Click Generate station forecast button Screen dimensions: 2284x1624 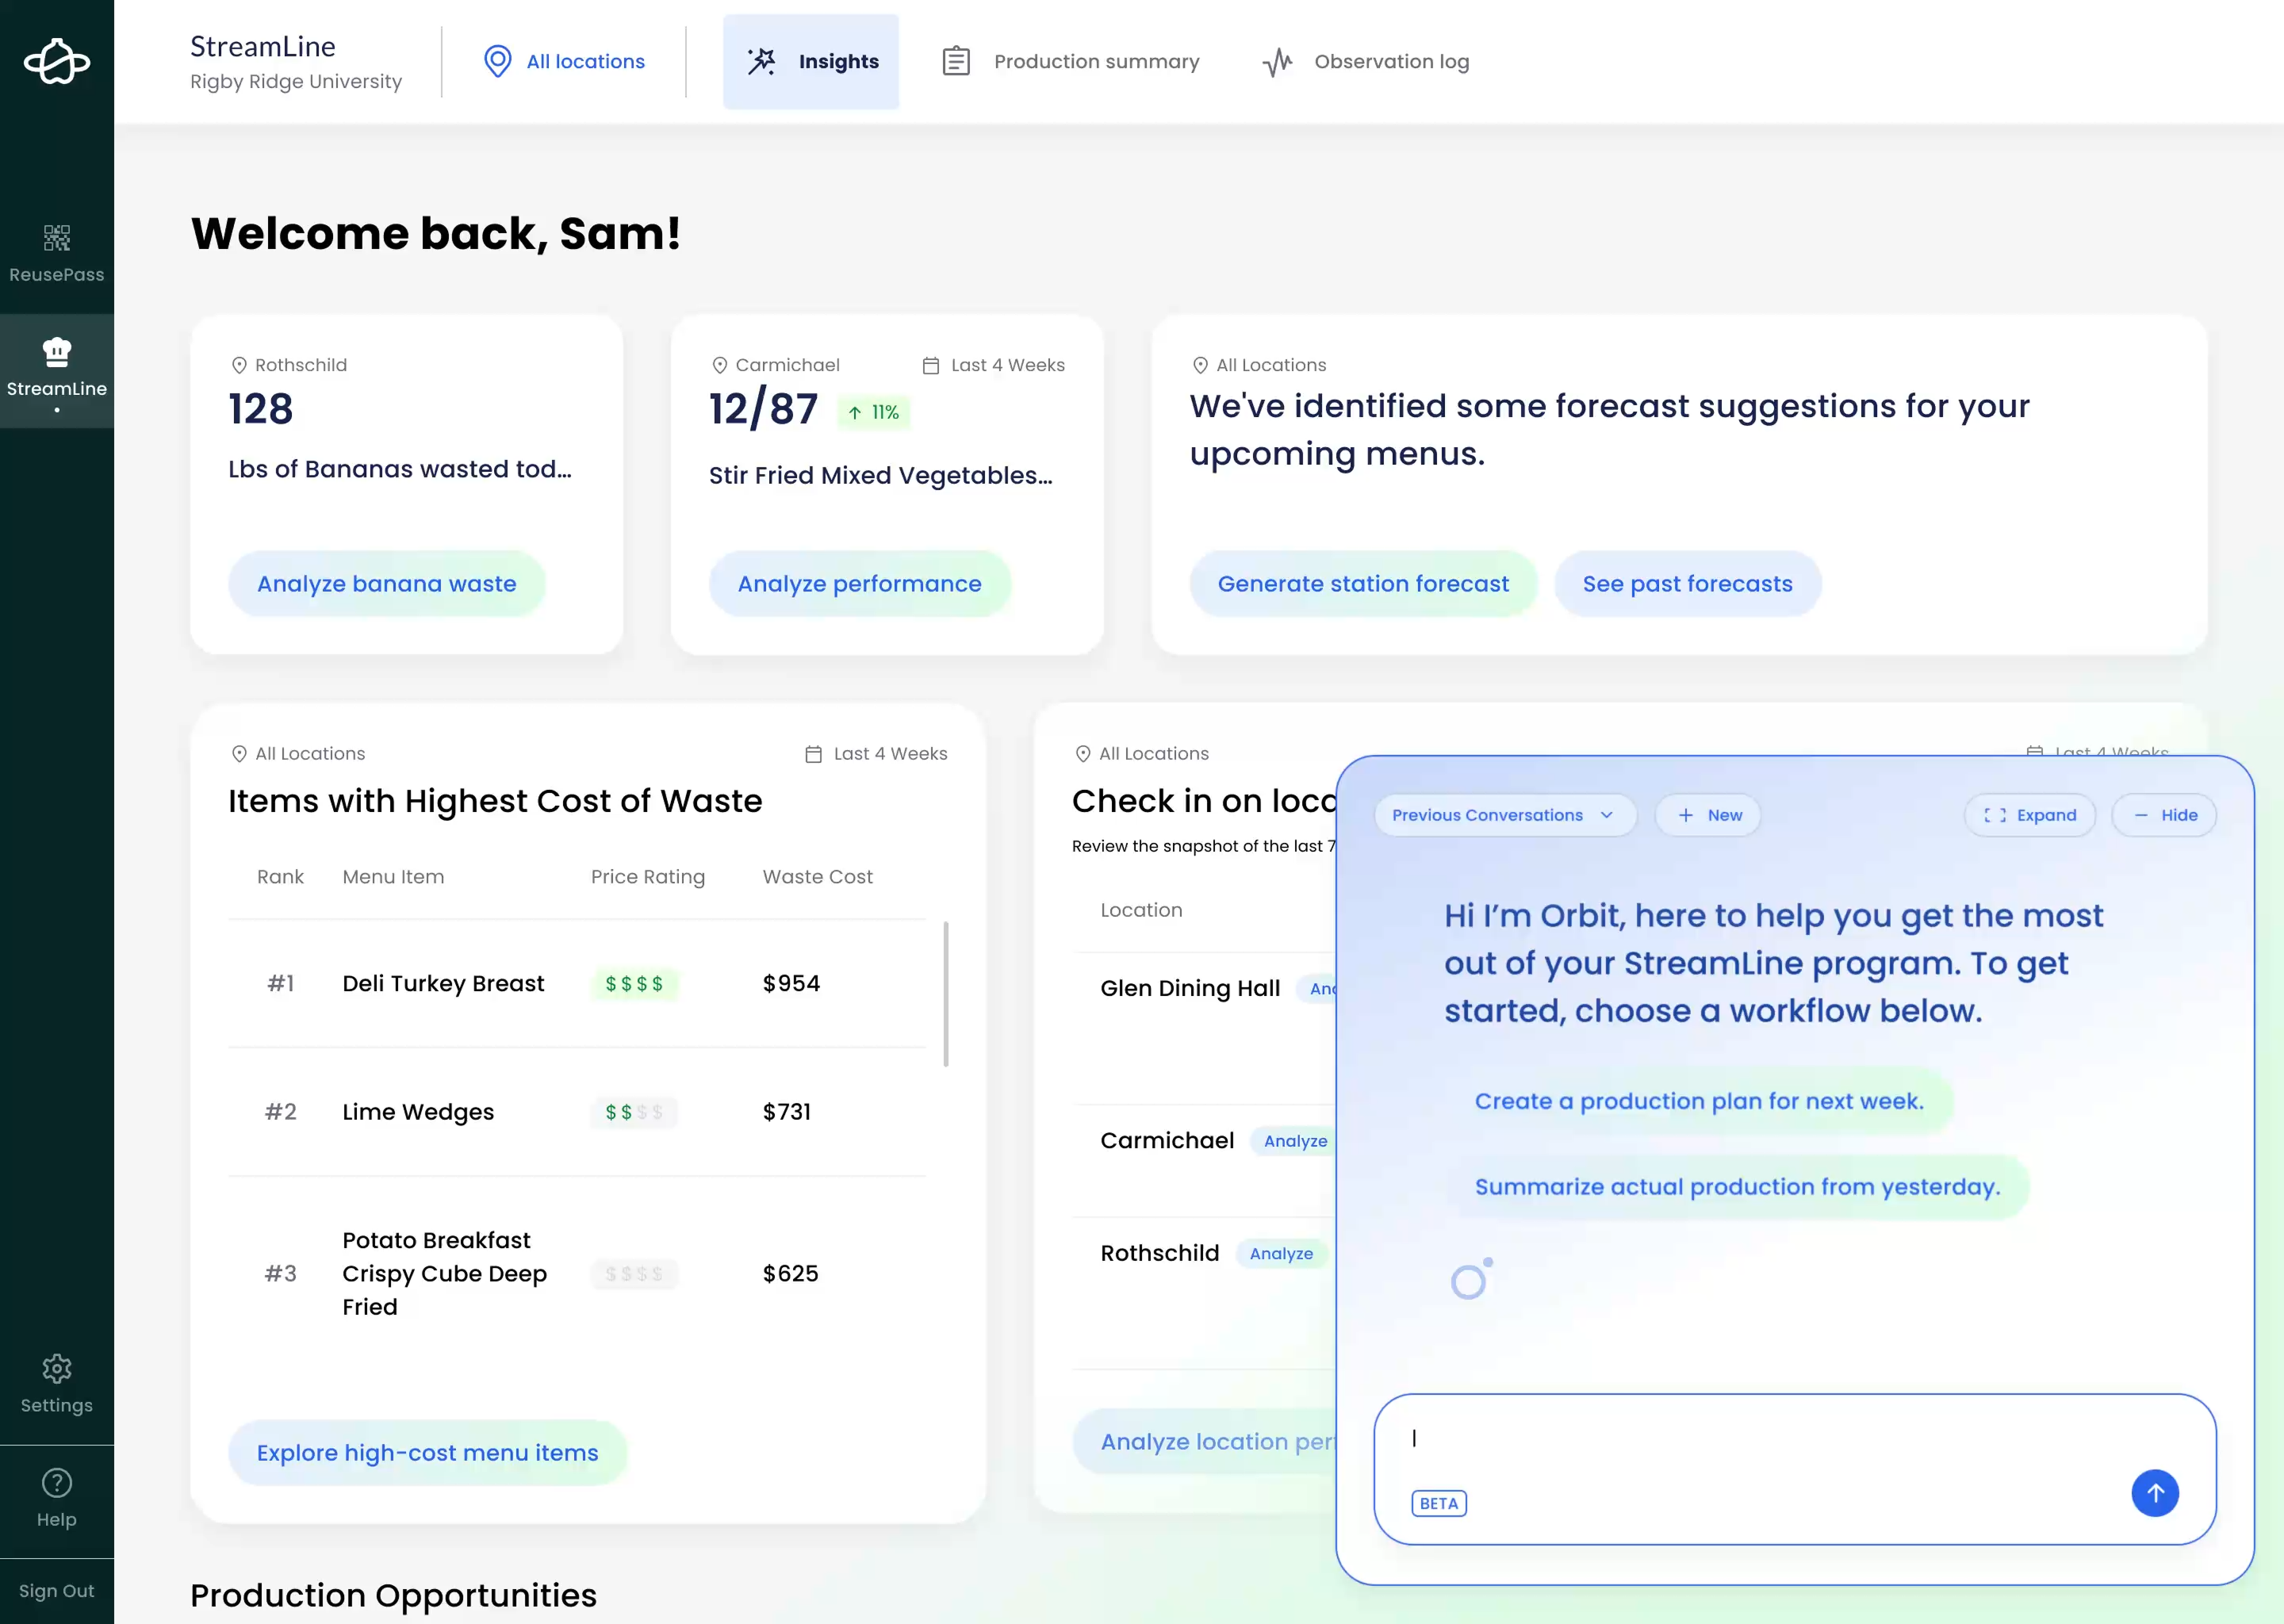[1363, 583]
